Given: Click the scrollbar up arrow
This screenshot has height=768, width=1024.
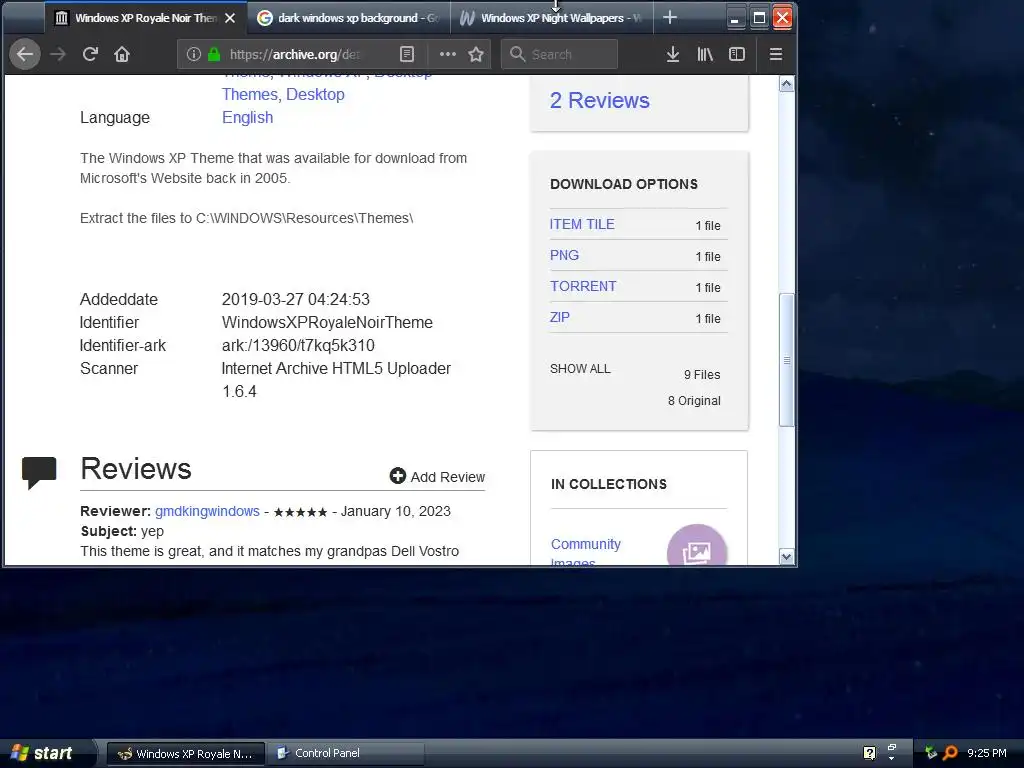Looking at the screenshot, I should pos(786,84).
